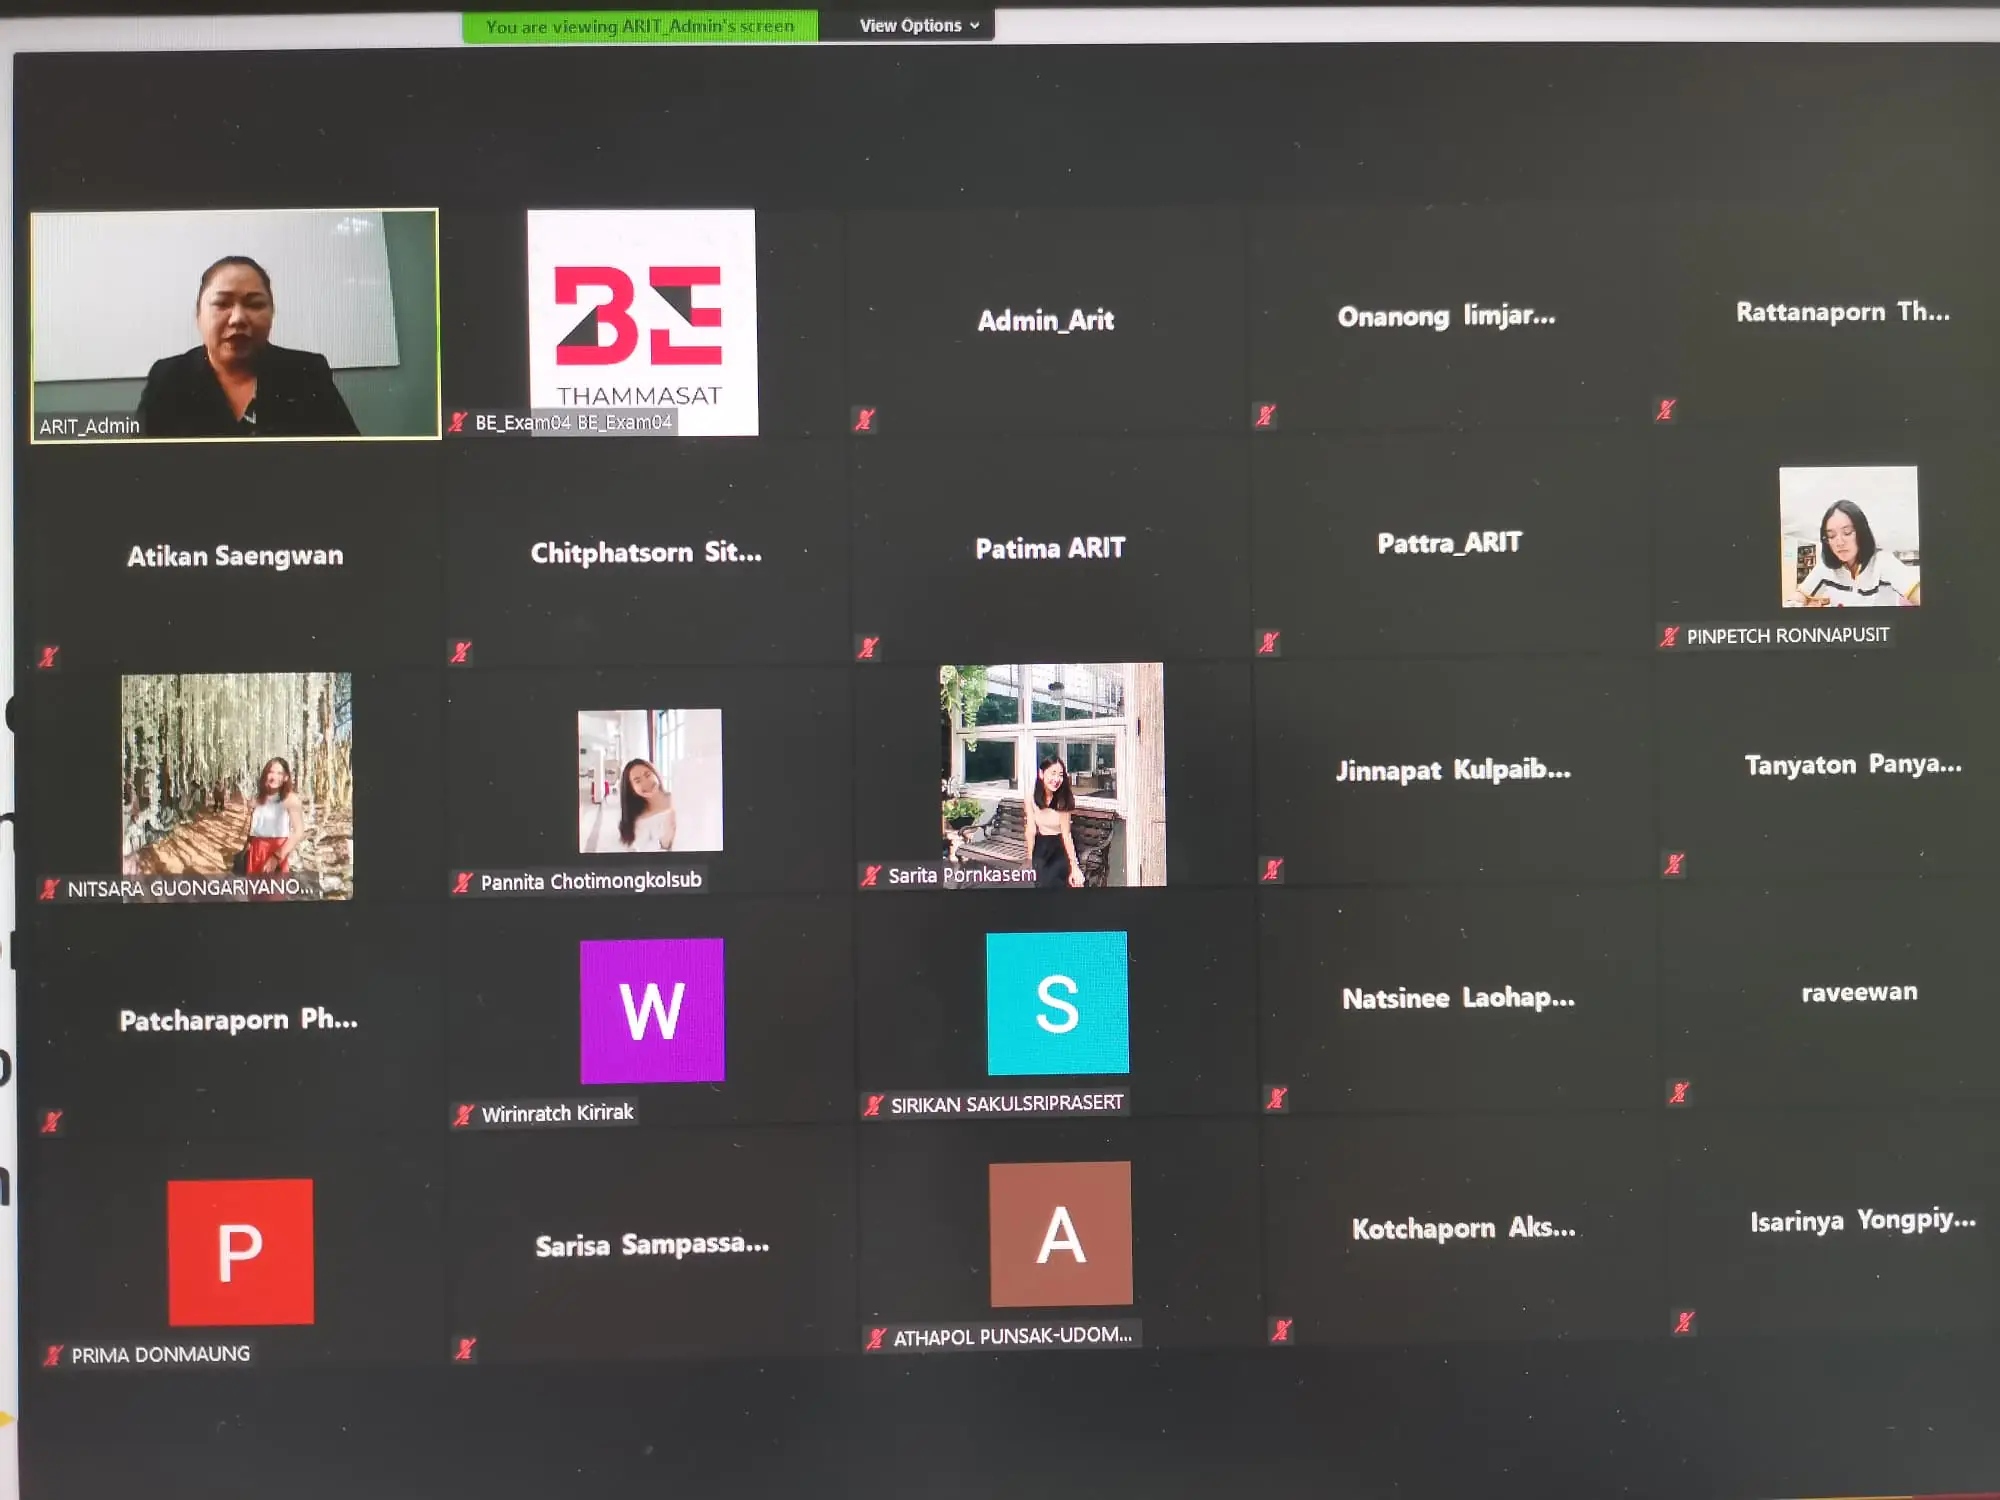Click Pannita Chotimongkolsub's name label

pos(591,881)
